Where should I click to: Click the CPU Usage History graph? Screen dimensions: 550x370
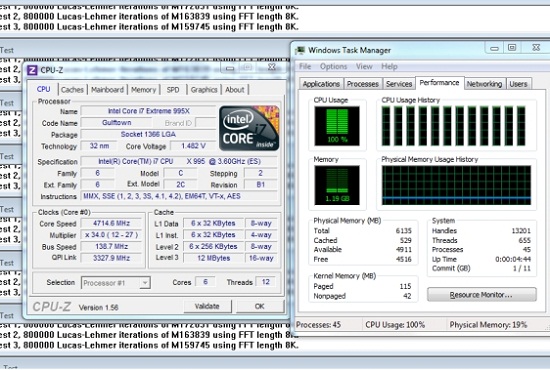click(x=455, y=126)
